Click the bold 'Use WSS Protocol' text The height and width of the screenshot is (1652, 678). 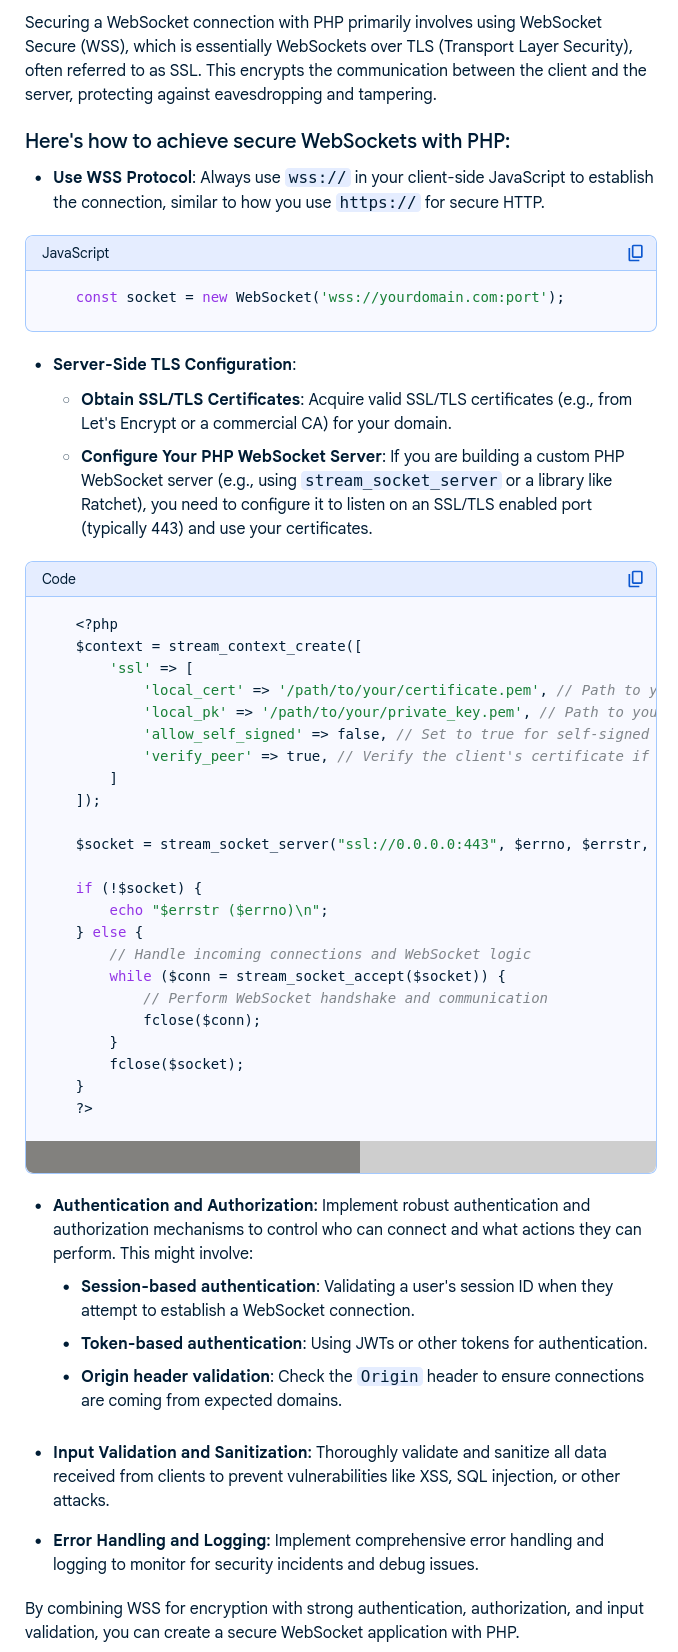[x=122, y=178]
